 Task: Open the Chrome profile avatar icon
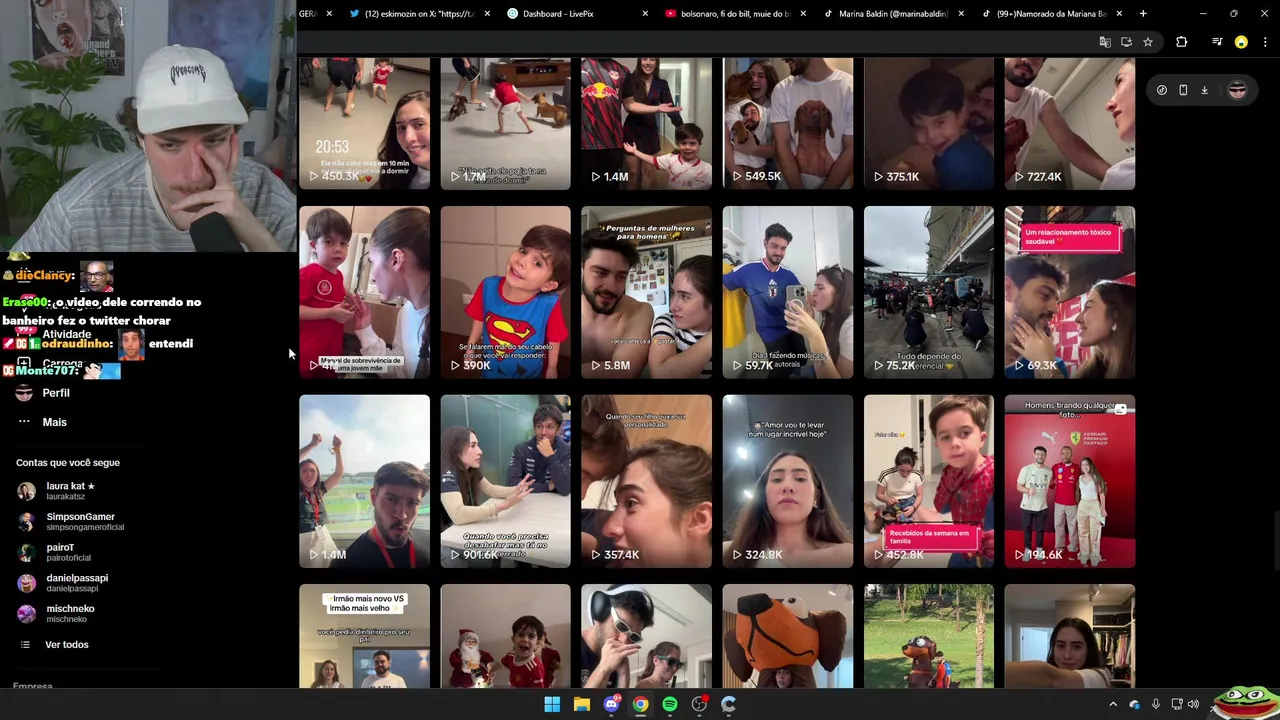point(1241,42)
